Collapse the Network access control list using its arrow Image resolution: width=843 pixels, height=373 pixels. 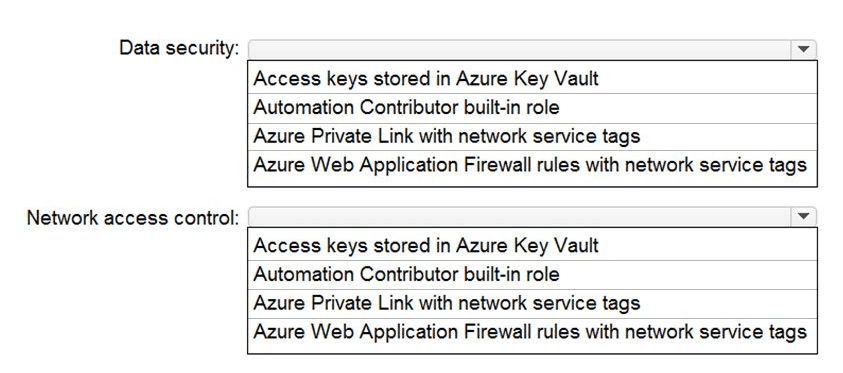(803, 217)
